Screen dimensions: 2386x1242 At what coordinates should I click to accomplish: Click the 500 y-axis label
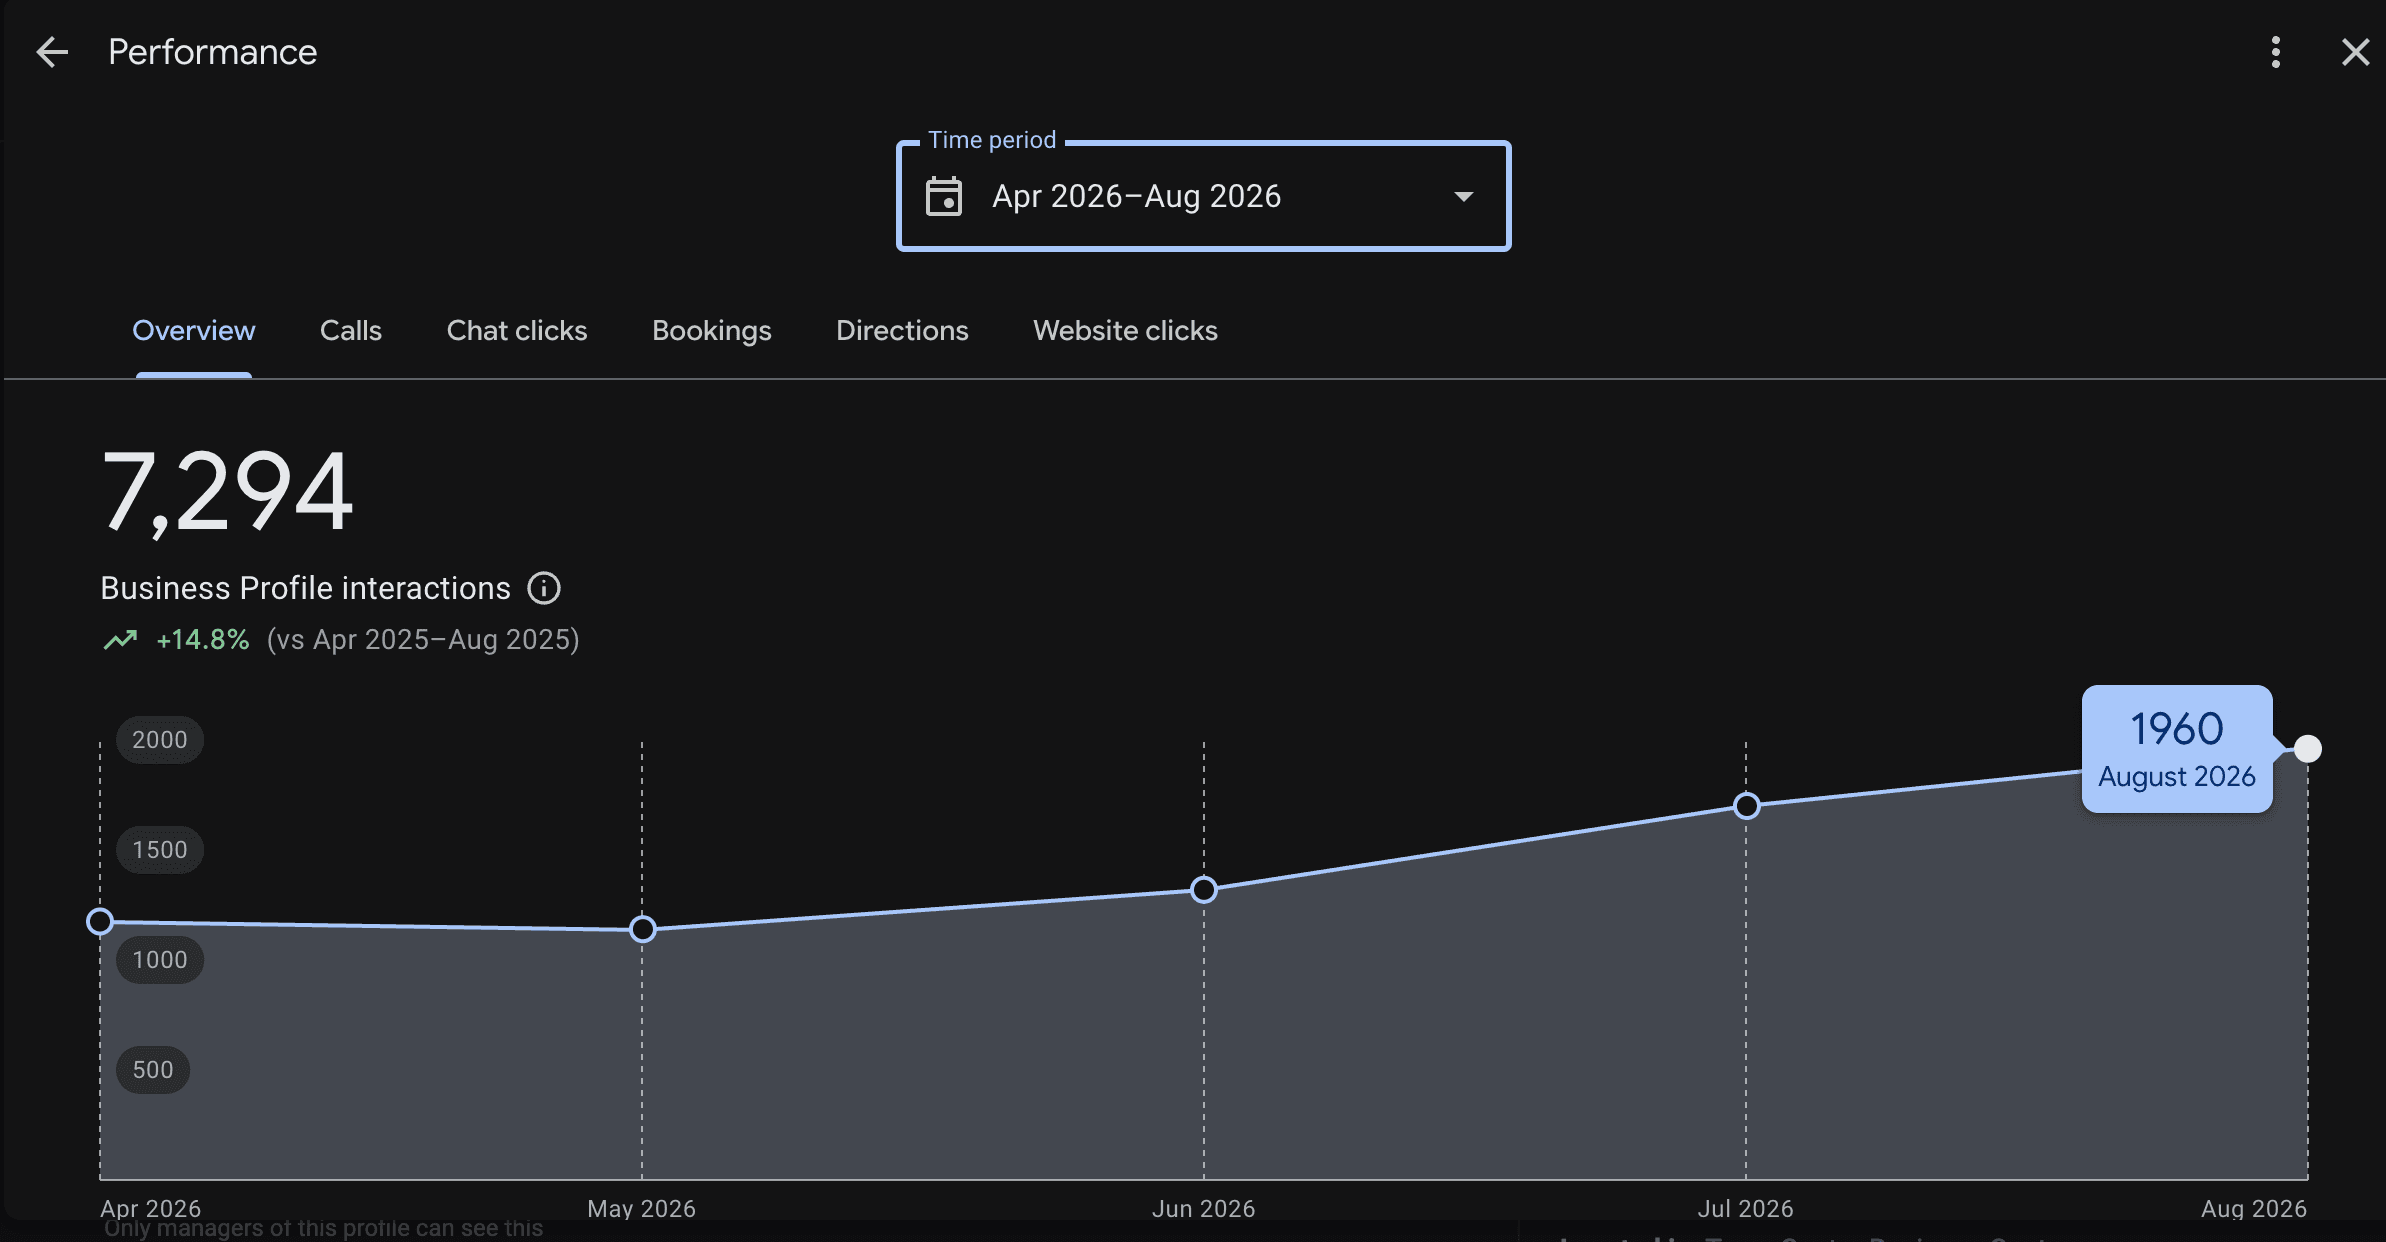(x=153, y=1070)
